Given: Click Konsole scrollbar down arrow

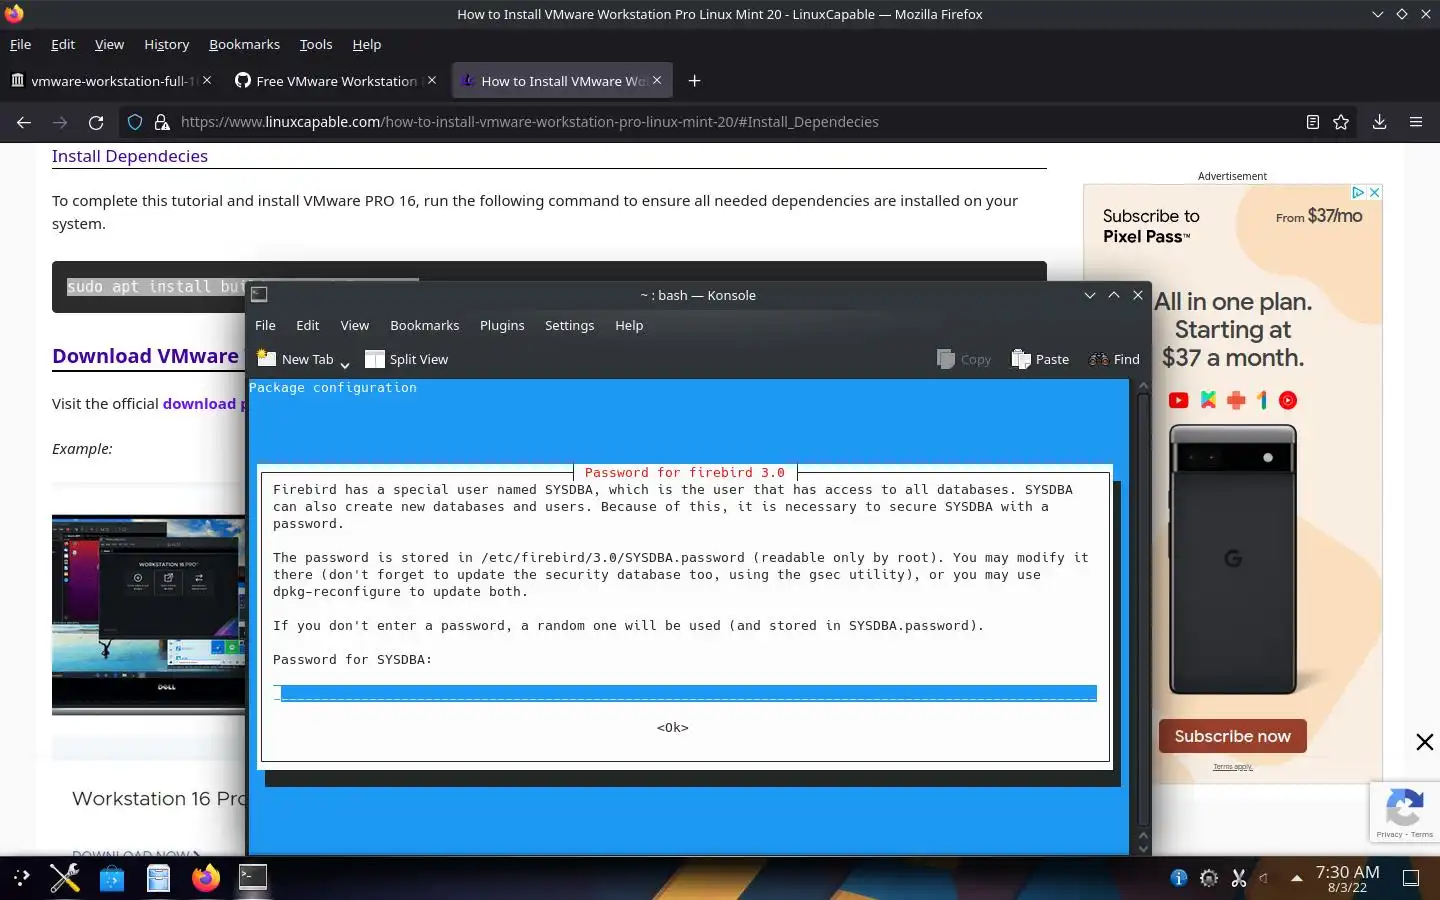Looking at the screenshot, I should point(1143,849).
